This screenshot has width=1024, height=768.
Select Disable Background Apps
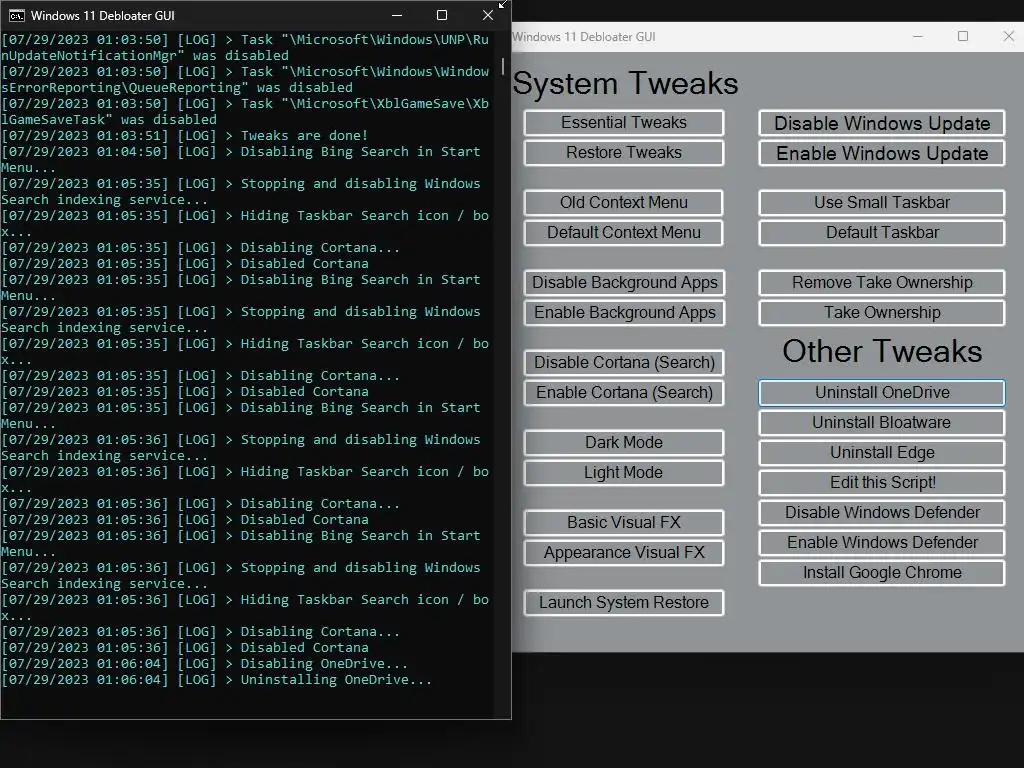coord(624,283)
